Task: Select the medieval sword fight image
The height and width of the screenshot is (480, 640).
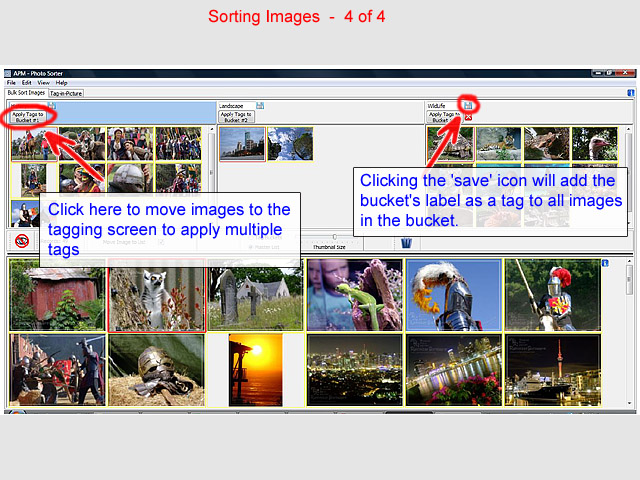Action: click(x=57, y=370)
